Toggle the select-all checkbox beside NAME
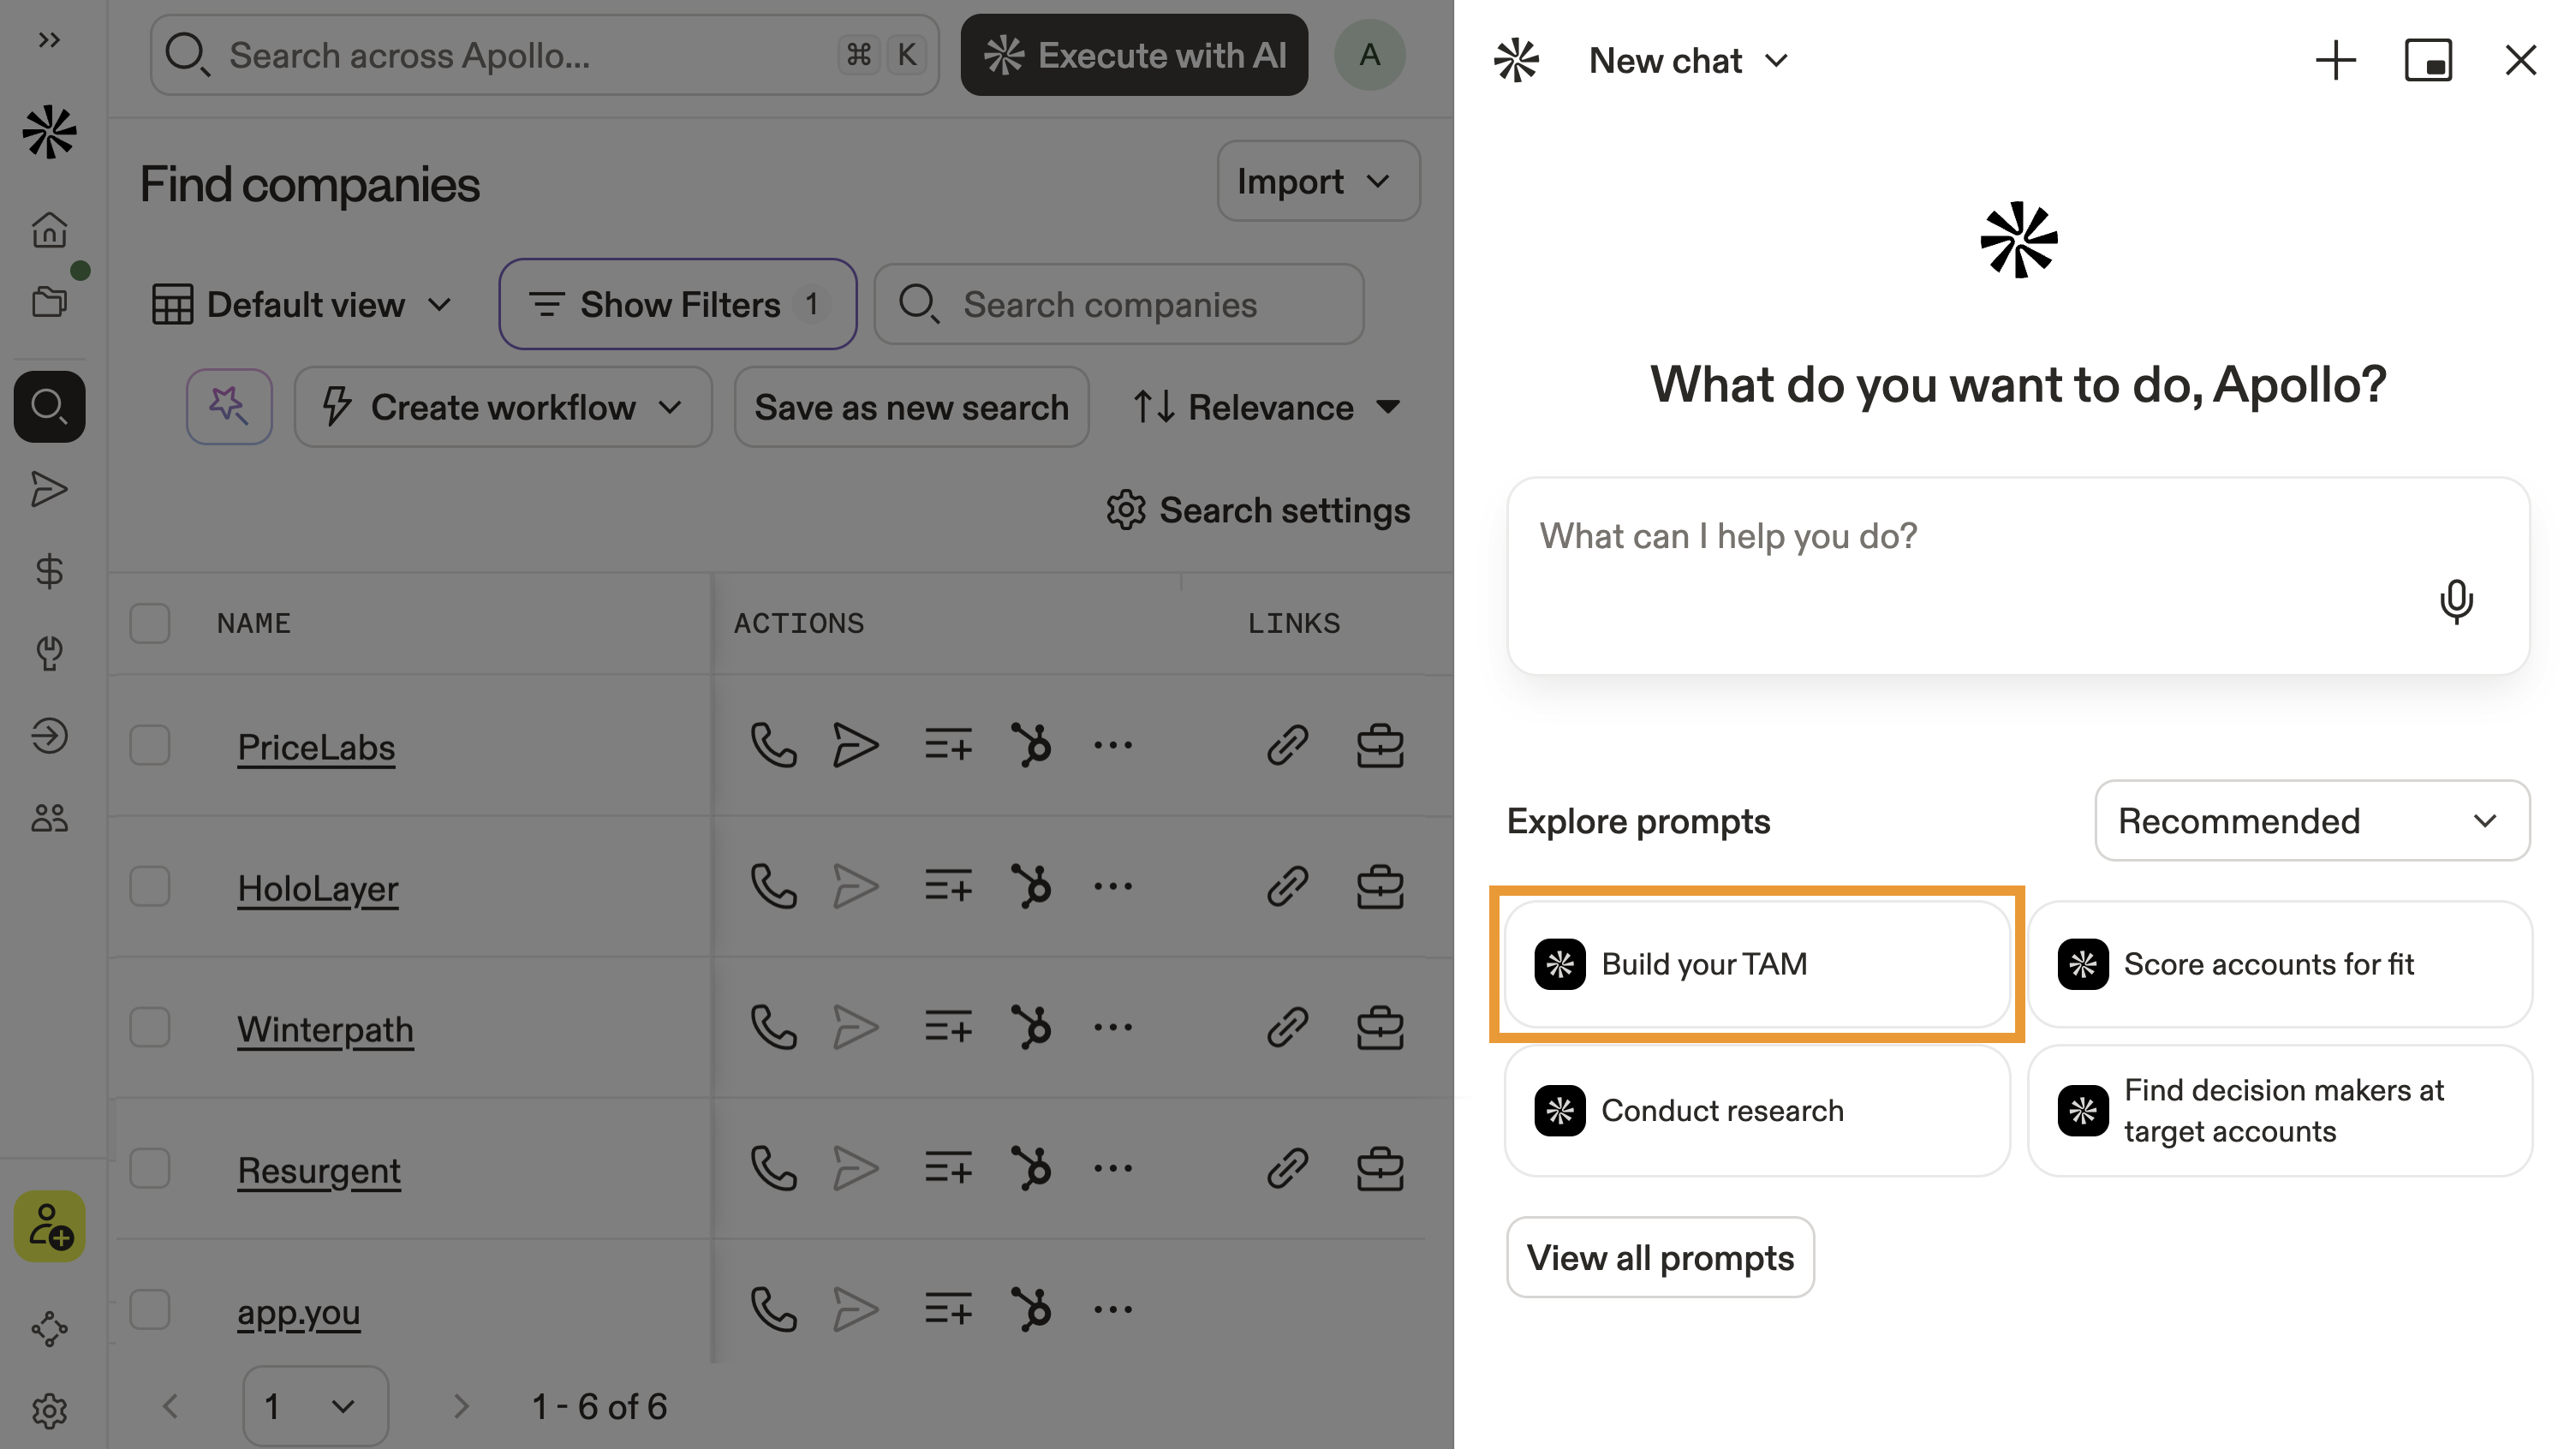The height and width of the screenshot is (1449, 2576). coord(150,623)
